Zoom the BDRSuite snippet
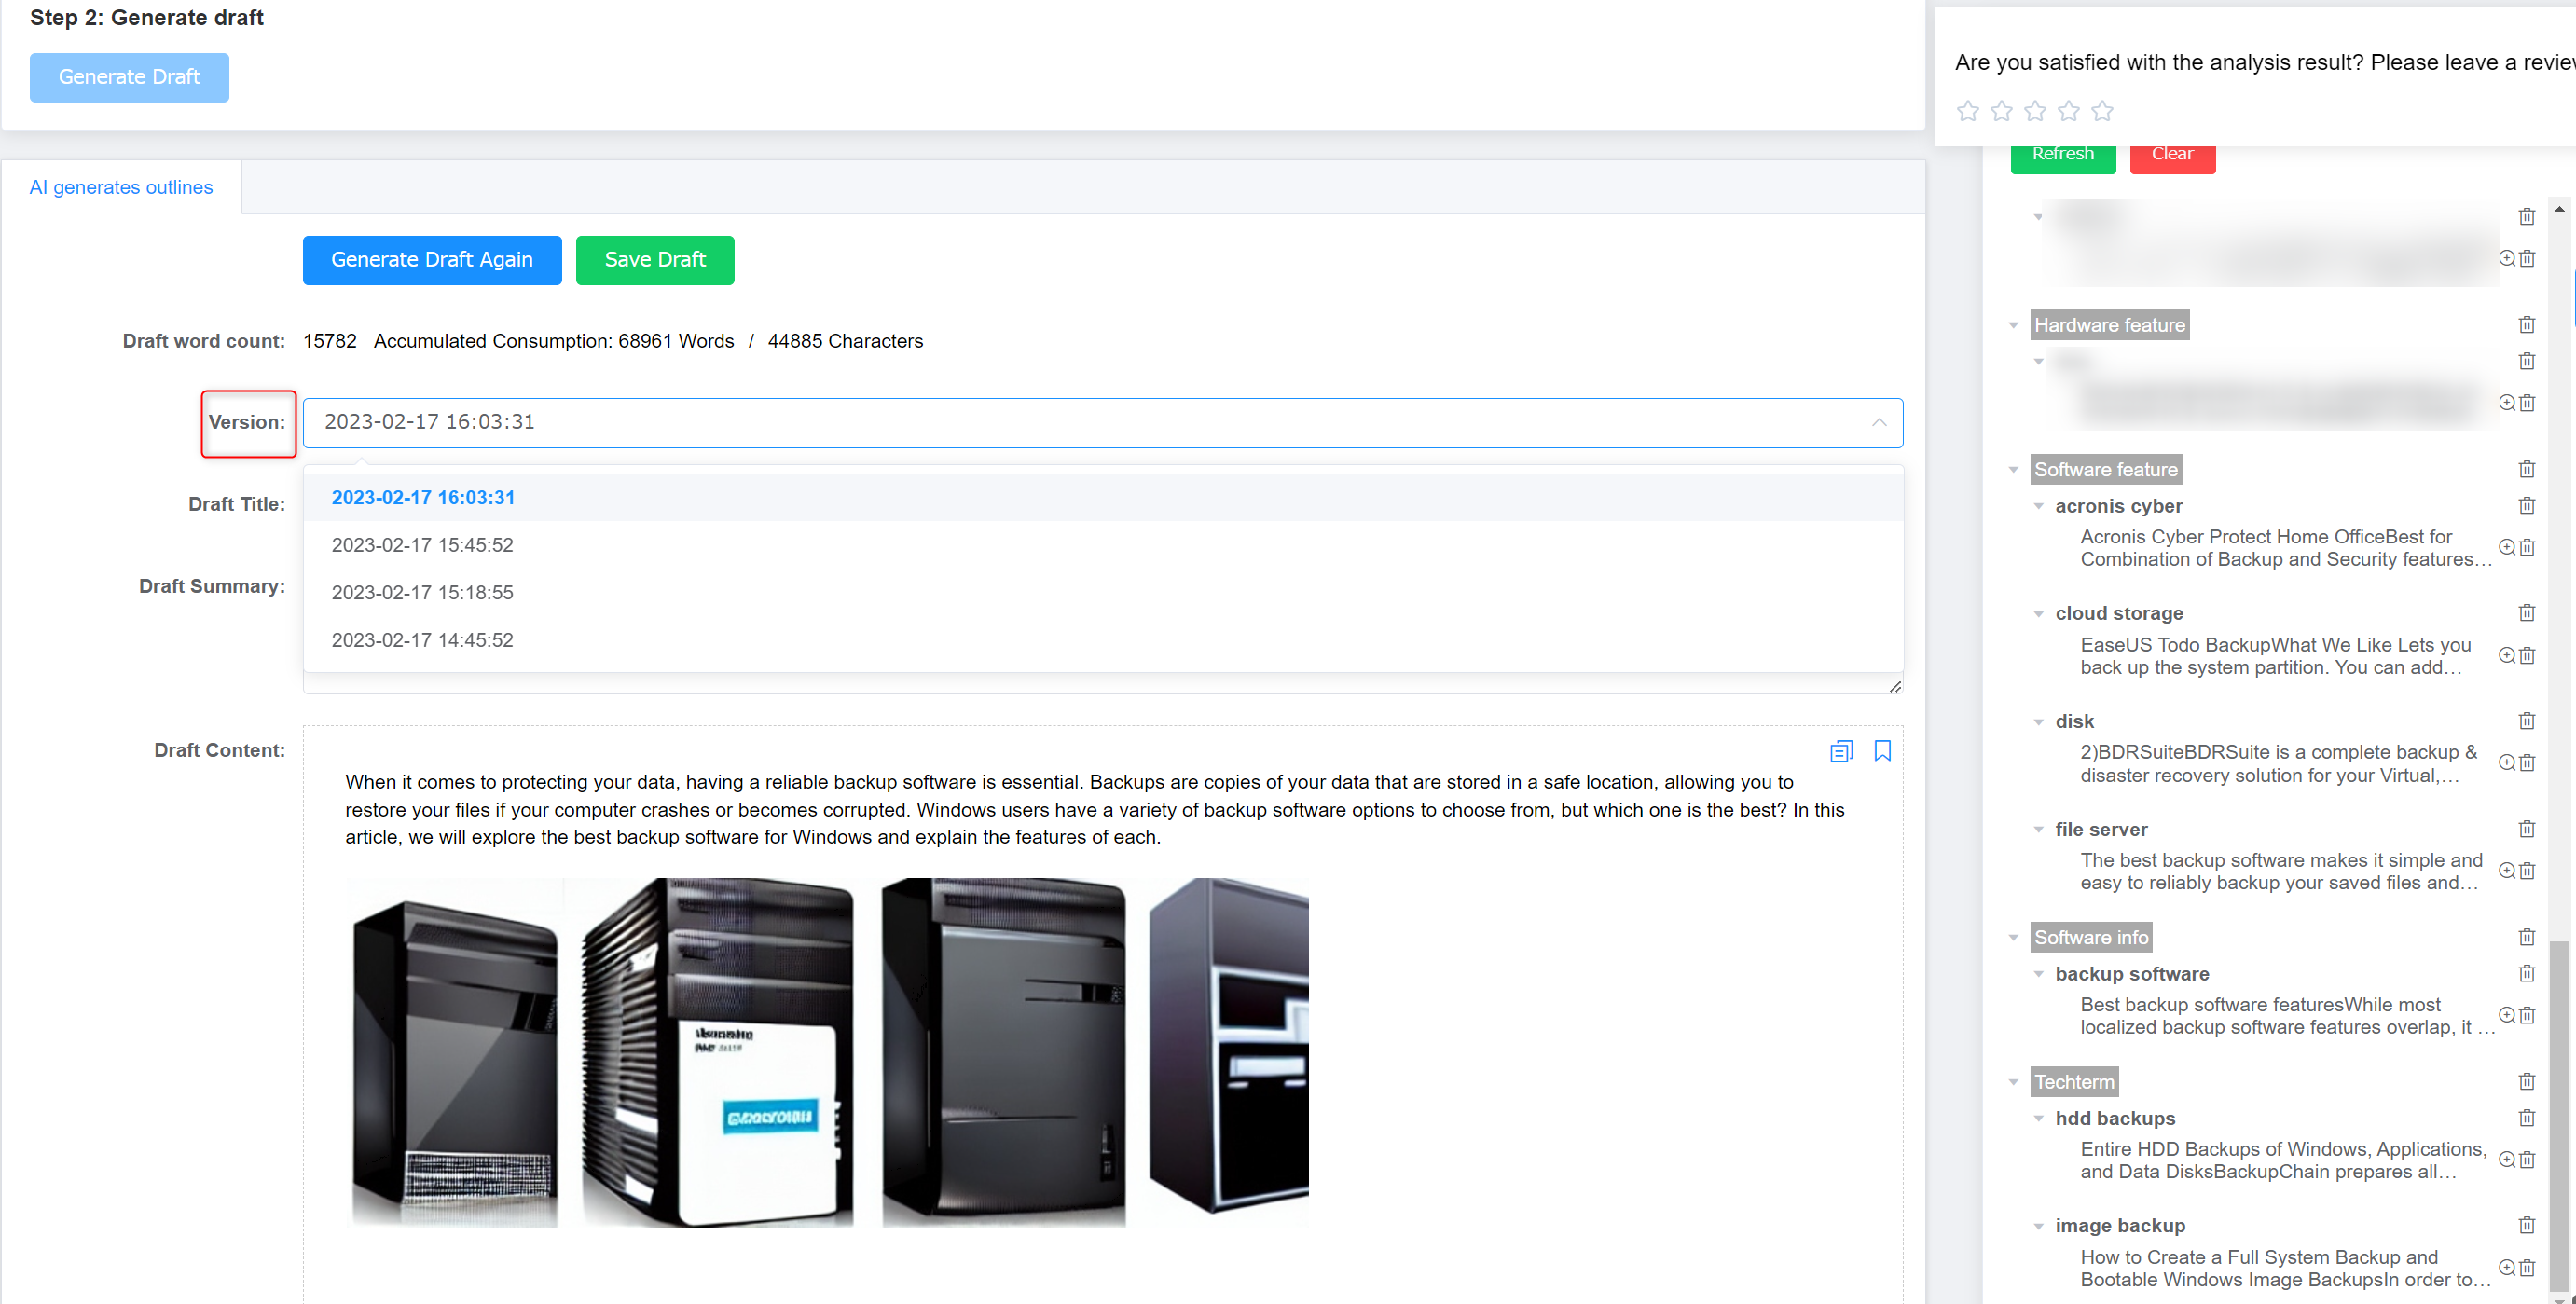Image resolution: width=2576 pixels, height=1304 pixels. [x=2507, y=763]
